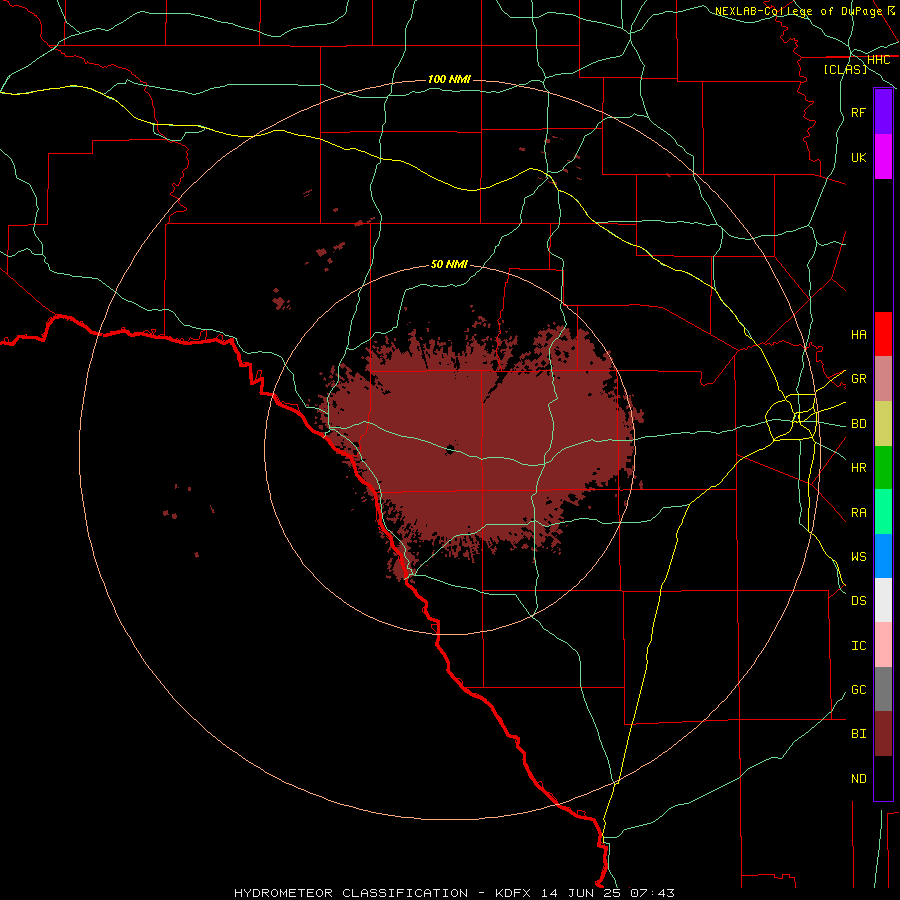The height and width of the screenshot is (900, 900).
Task: Click the HHC product code label
Action: click(878, 60)
